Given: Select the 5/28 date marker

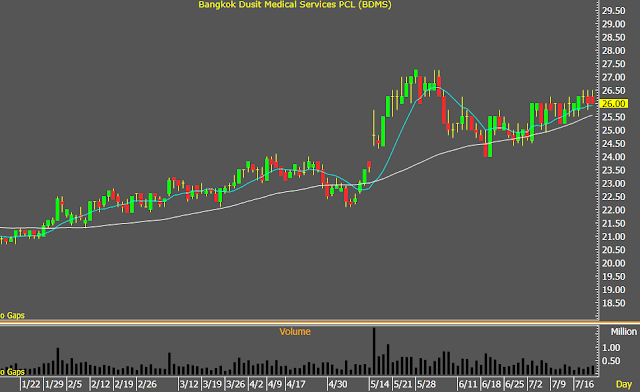Looking at the screenshot, I should (426, 384).
